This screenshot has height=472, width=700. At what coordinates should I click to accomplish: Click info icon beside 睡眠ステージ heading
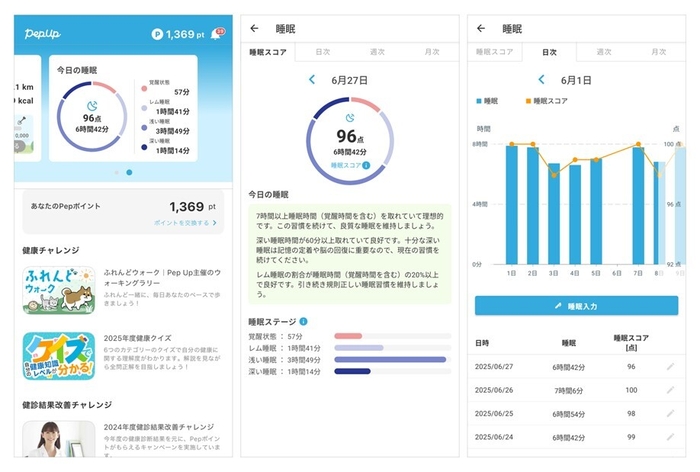(x=303, y=321)
